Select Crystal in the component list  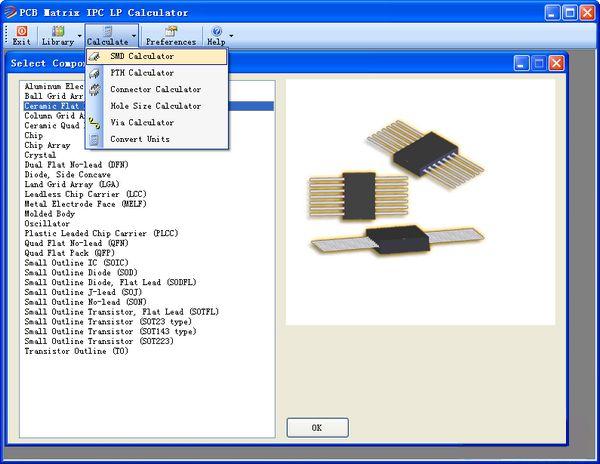(40, 155)
